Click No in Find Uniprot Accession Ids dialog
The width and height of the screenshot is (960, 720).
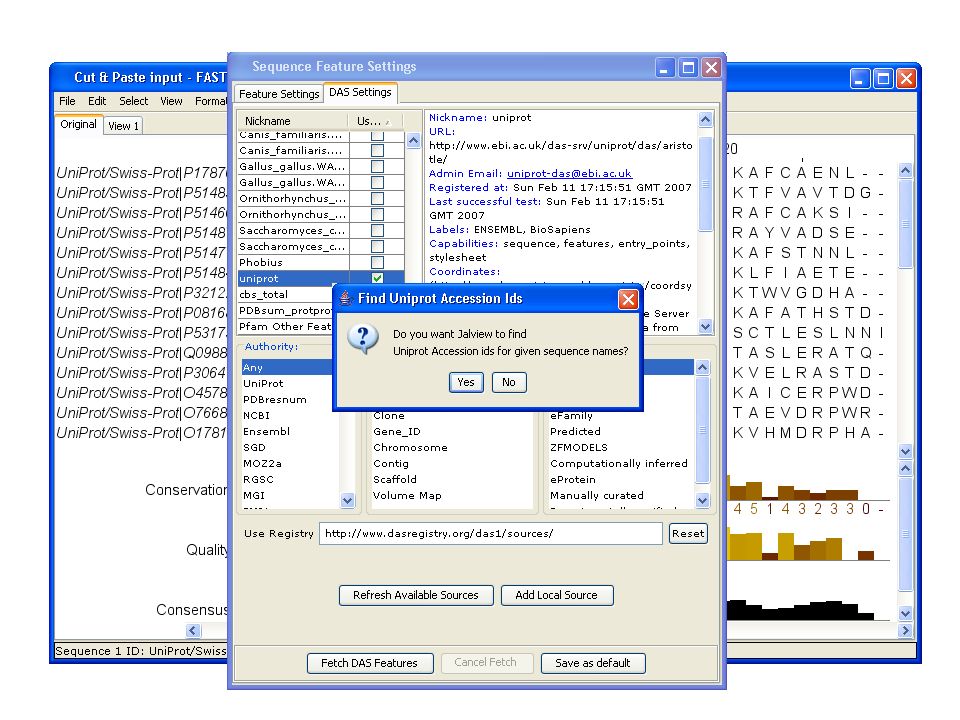[x=509, y=382]
